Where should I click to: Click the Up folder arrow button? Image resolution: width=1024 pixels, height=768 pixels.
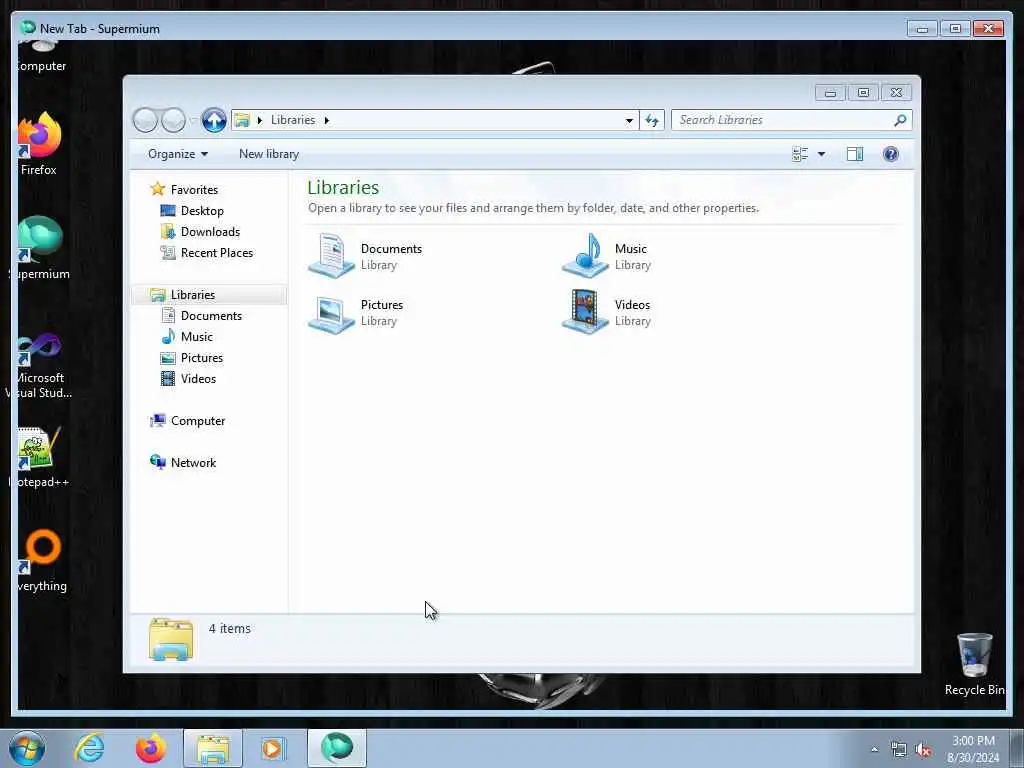pyautogui.click(x=214, y=120)
